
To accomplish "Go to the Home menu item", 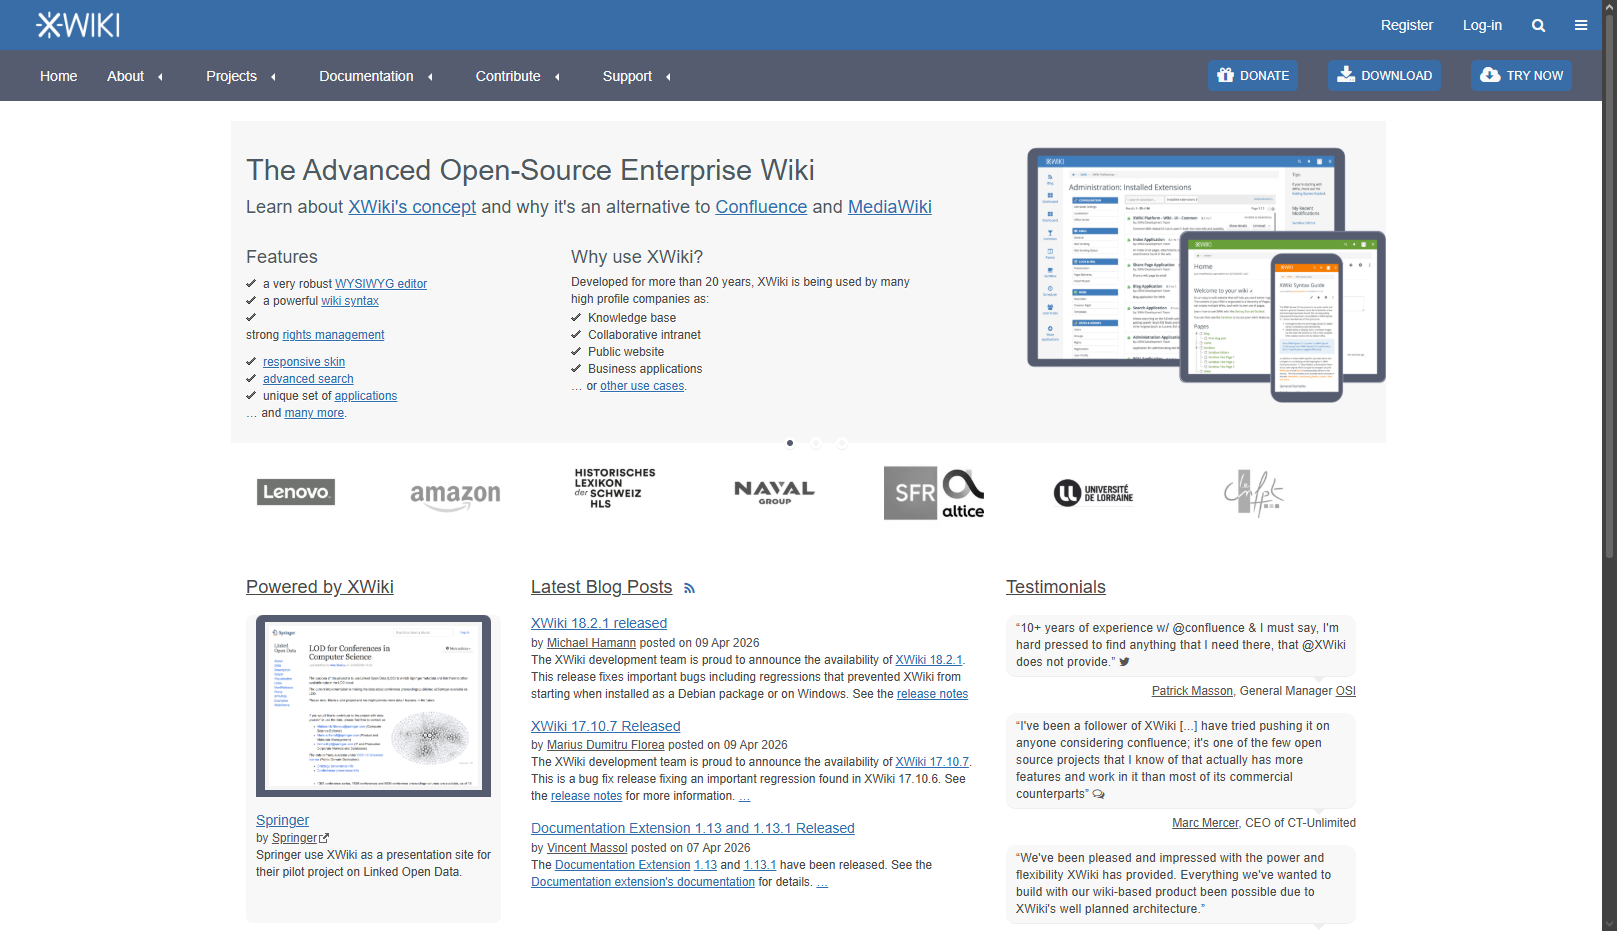I will tap(58, 76).
